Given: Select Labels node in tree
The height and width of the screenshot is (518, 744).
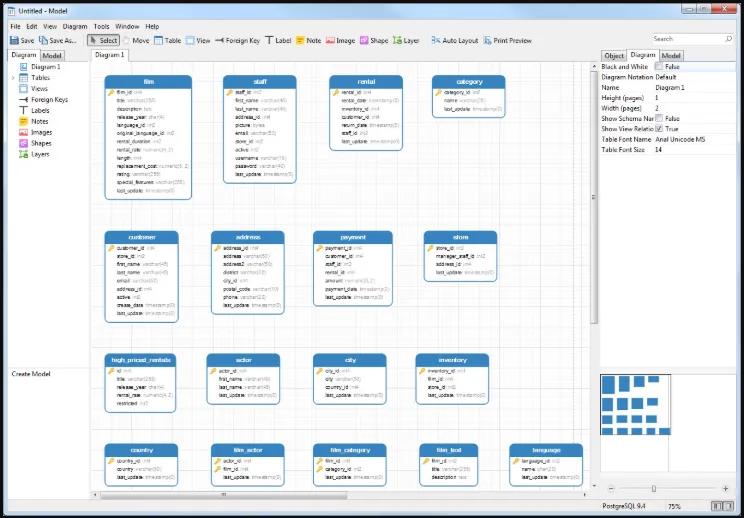Looking at the screenshot, I should [x=34, y=111].
